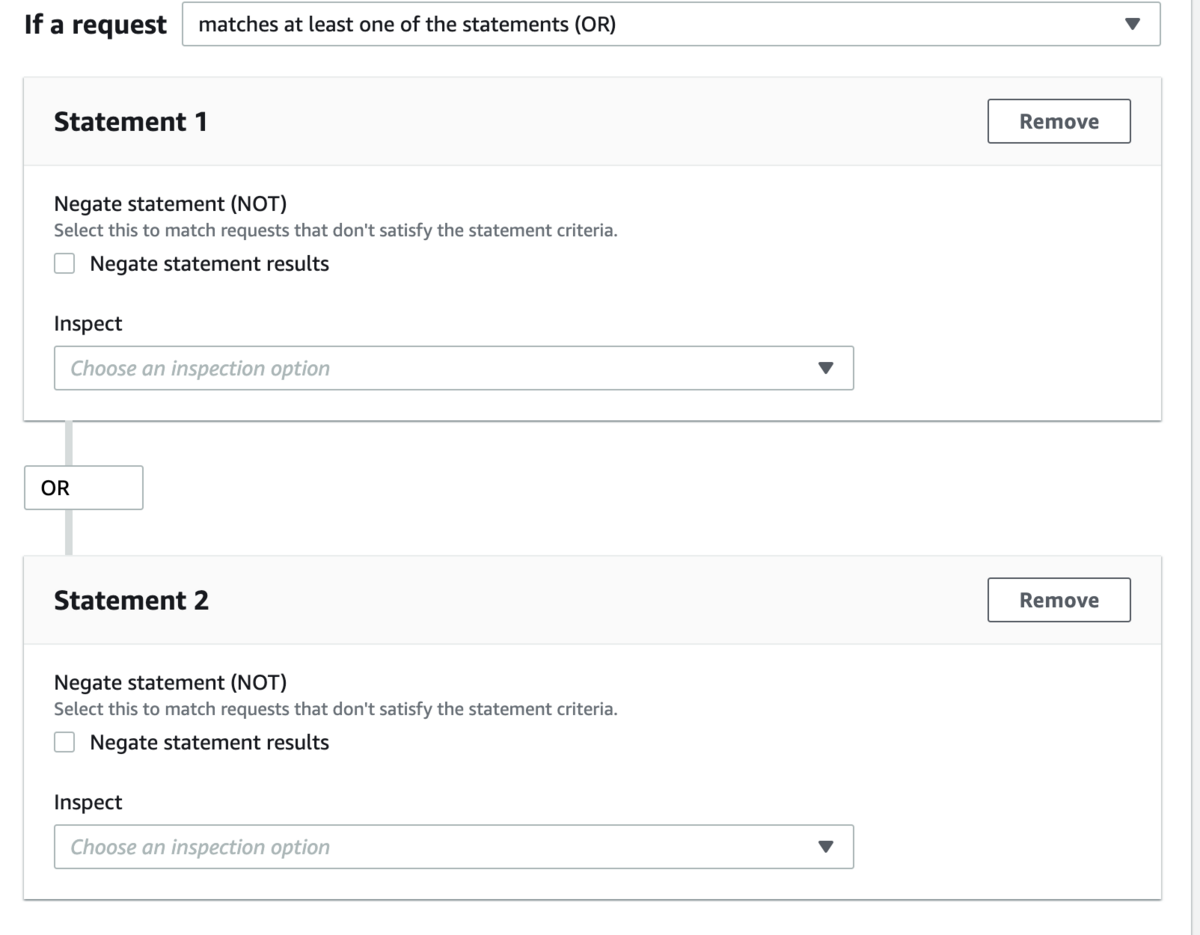Enable Negate statement results checkbox in Statement 1
Viewport: 1200px width, 935px height.
[x=65, y=264]
